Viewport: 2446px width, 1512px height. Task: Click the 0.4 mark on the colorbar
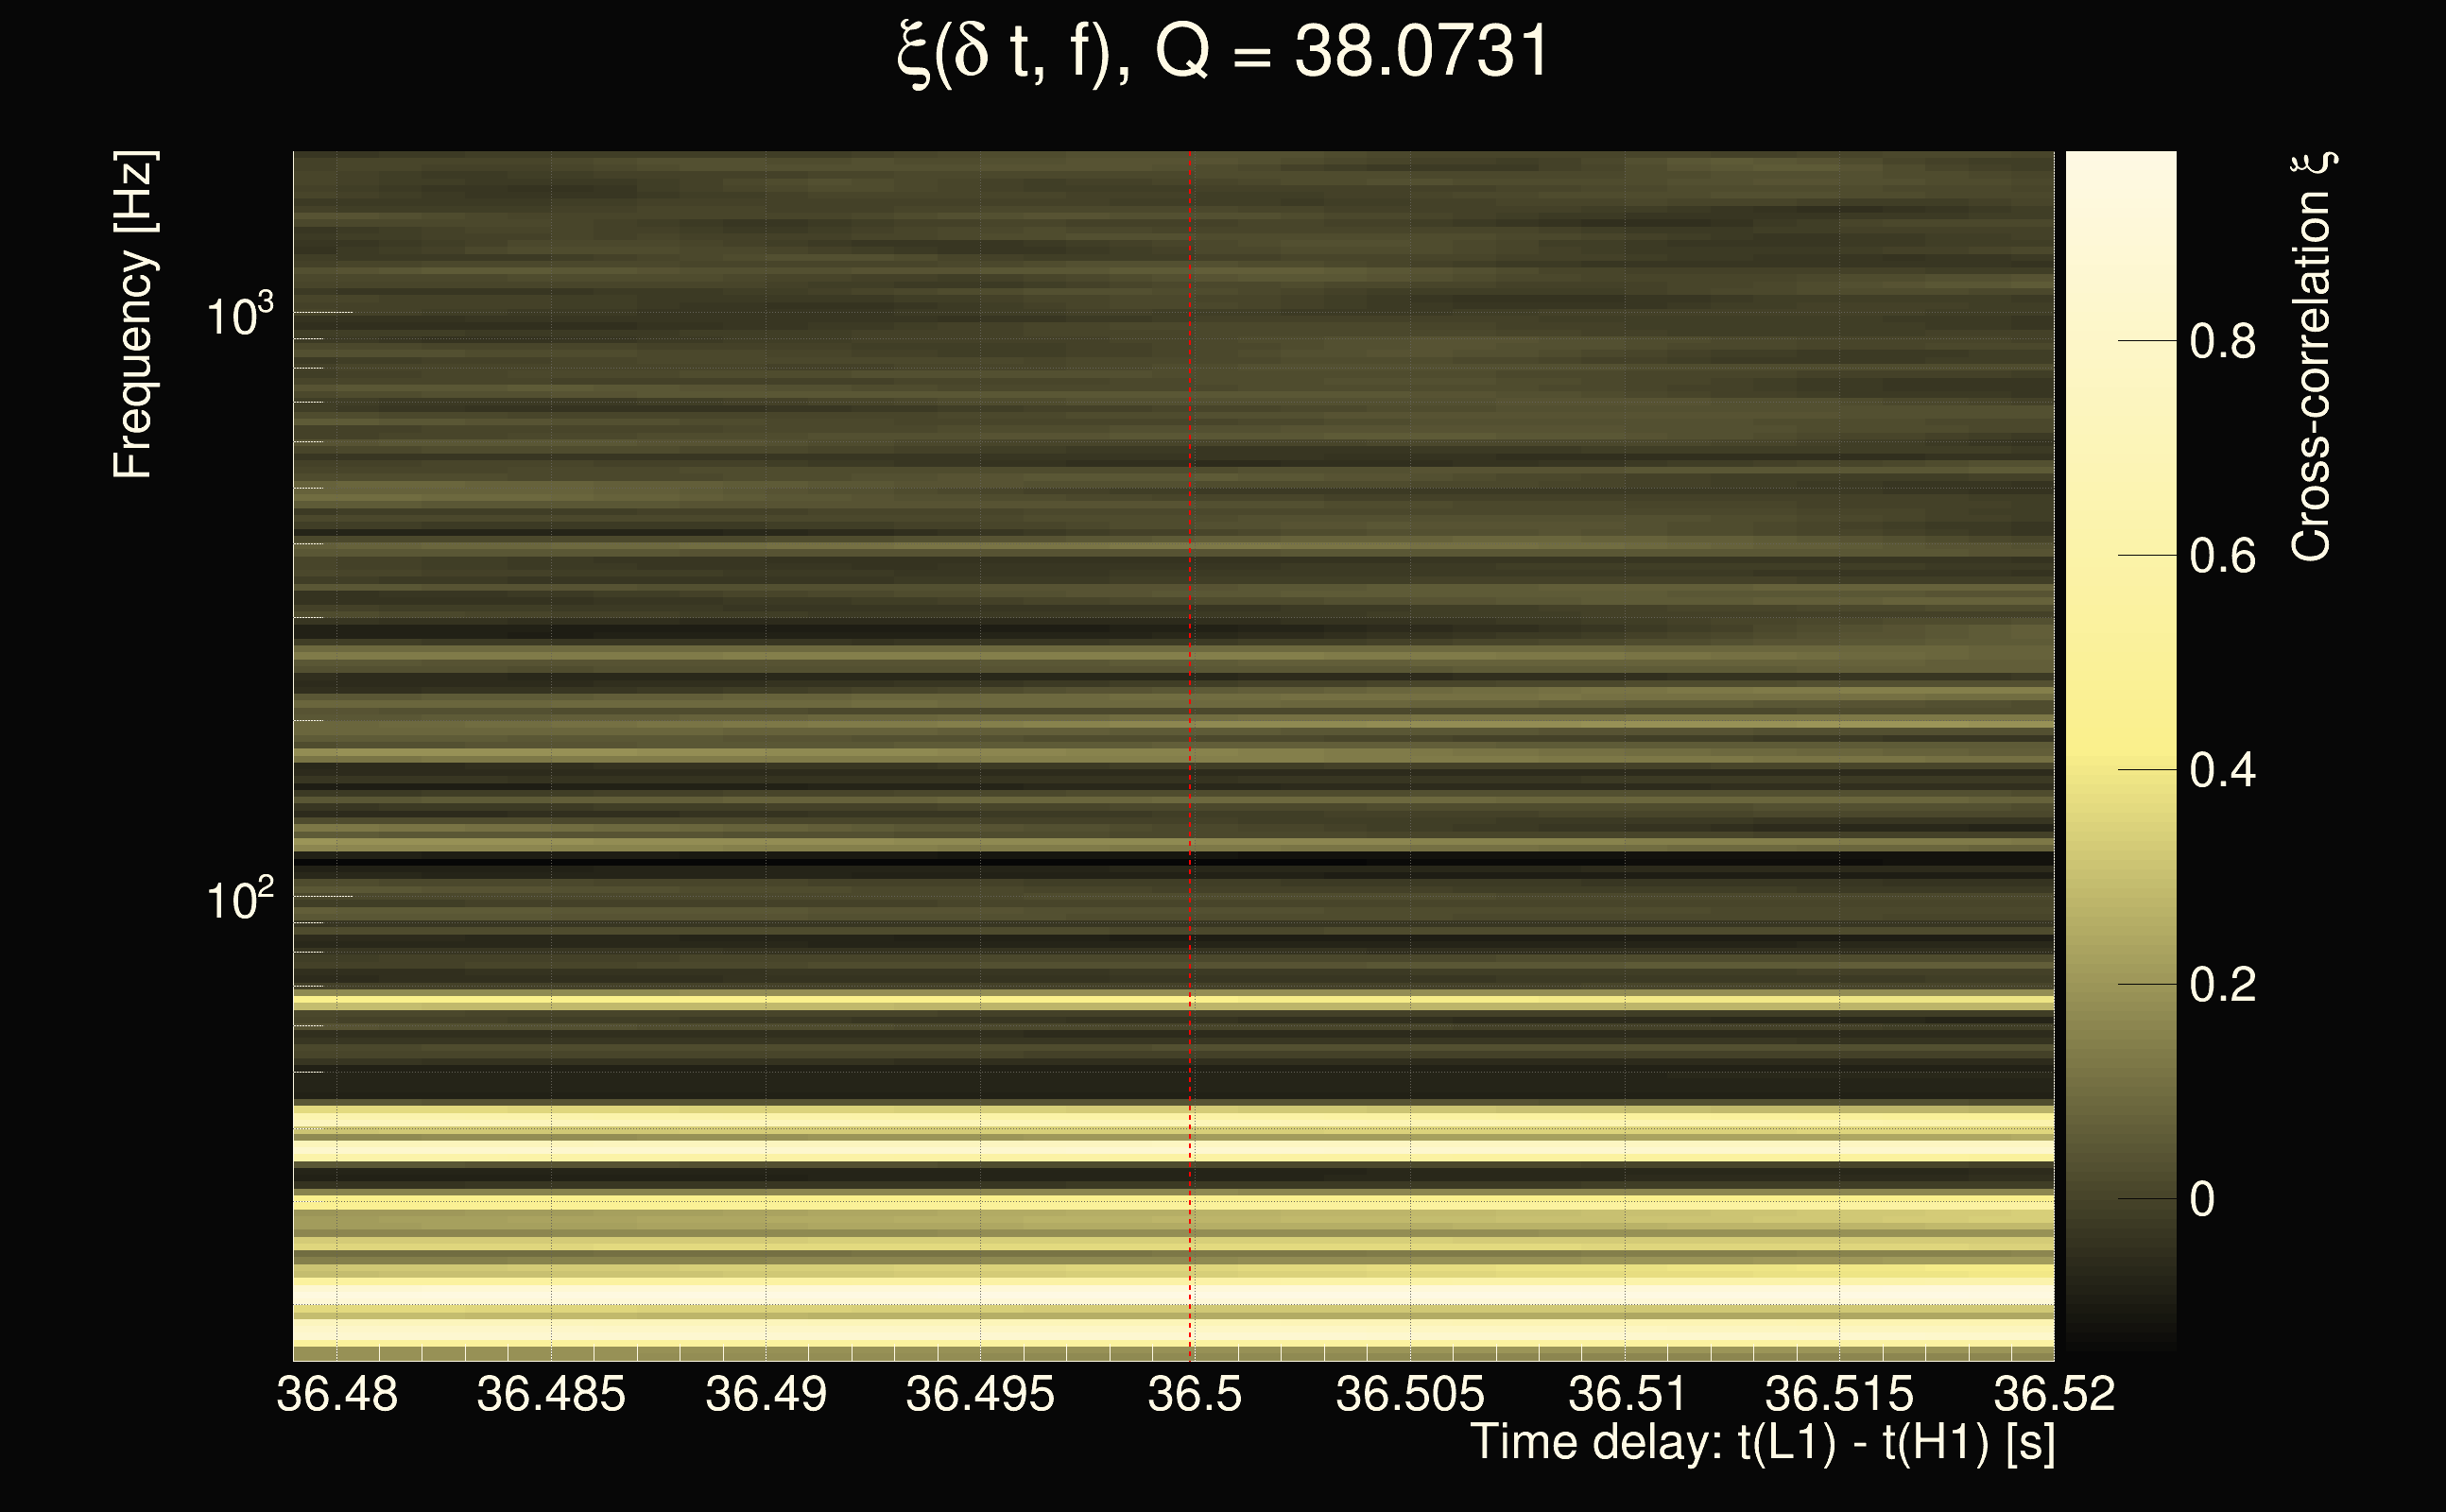(x=2222, y=771)
